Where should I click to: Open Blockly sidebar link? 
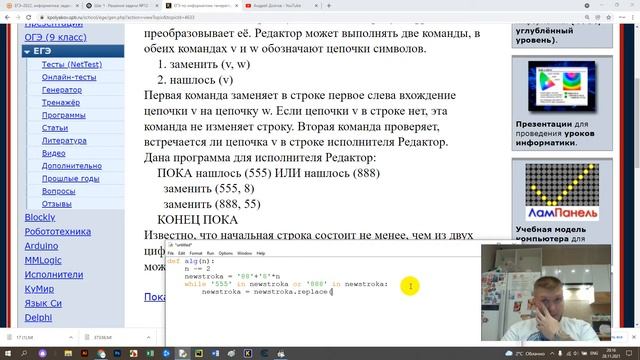(x=40, y=218)
